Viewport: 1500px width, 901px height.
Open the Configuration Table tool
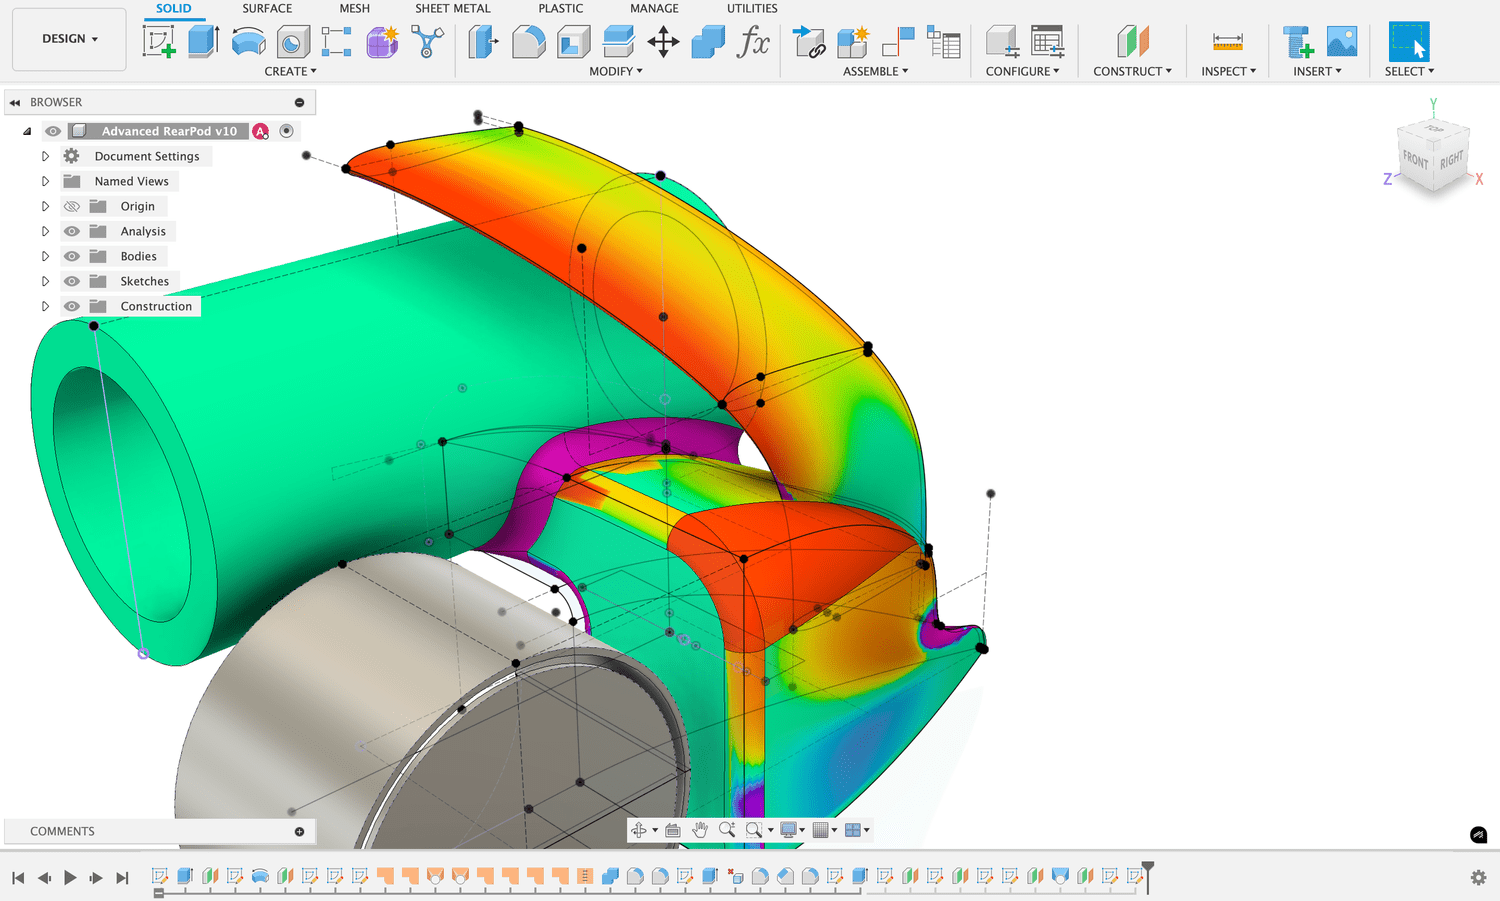[x=1047, y=42]
